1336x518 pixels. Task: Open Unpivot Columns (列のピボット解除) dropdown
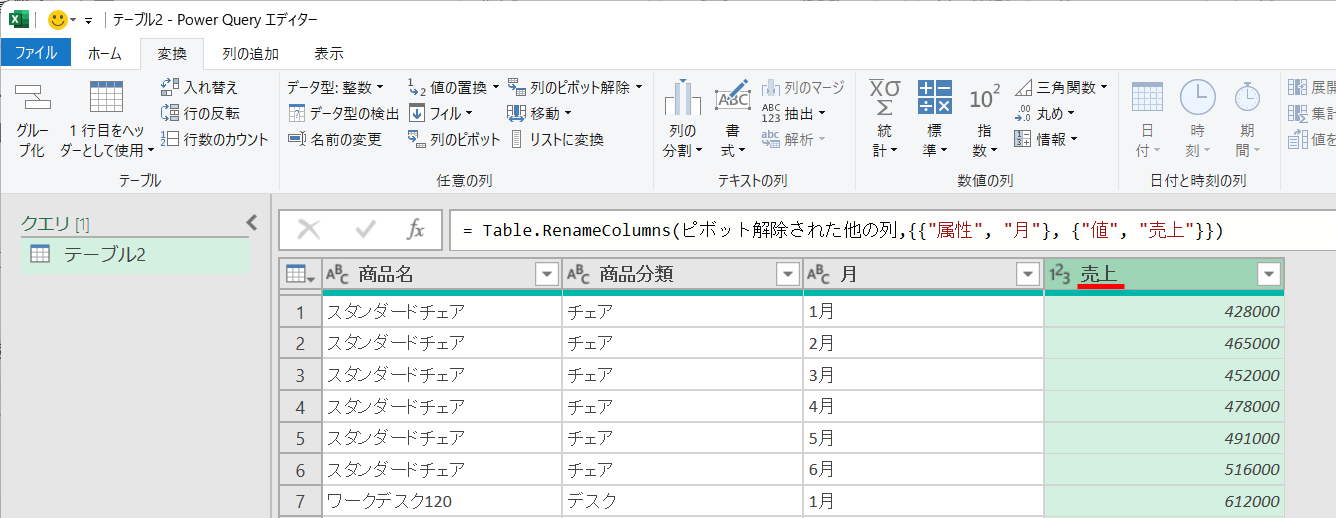point(575,87)
